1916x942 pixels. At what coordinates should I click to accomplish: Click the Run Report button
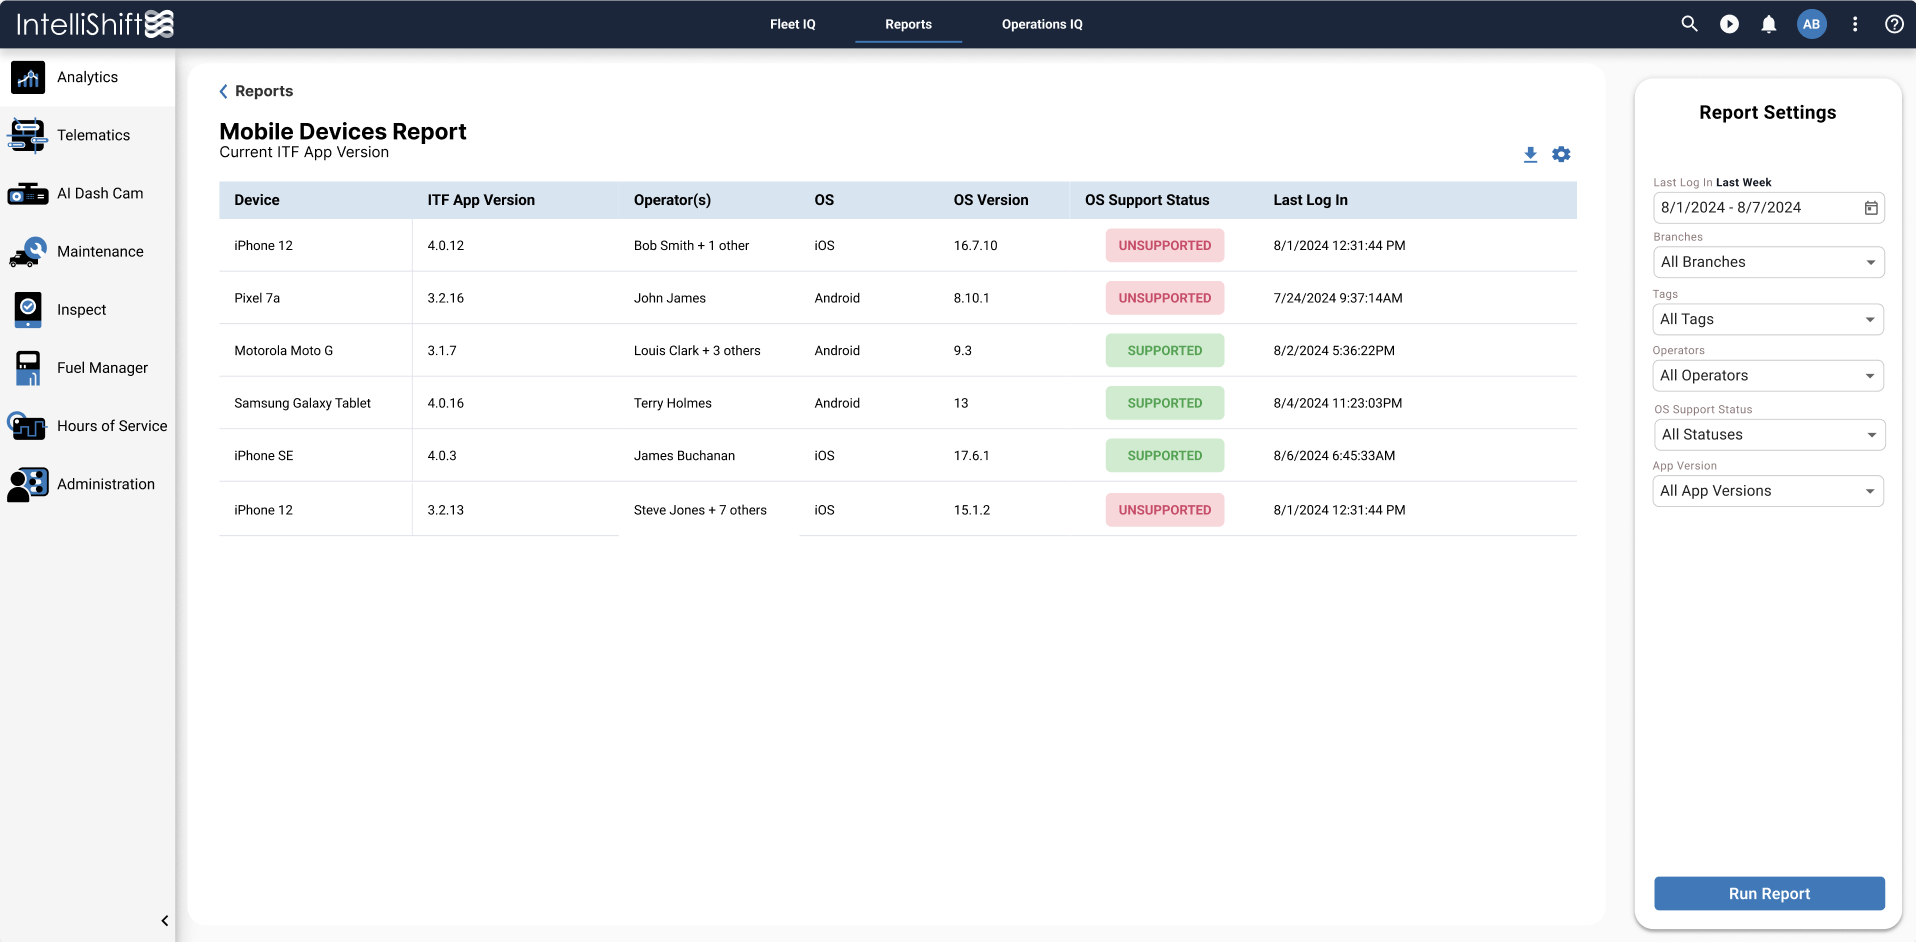tap(1769, 894)
